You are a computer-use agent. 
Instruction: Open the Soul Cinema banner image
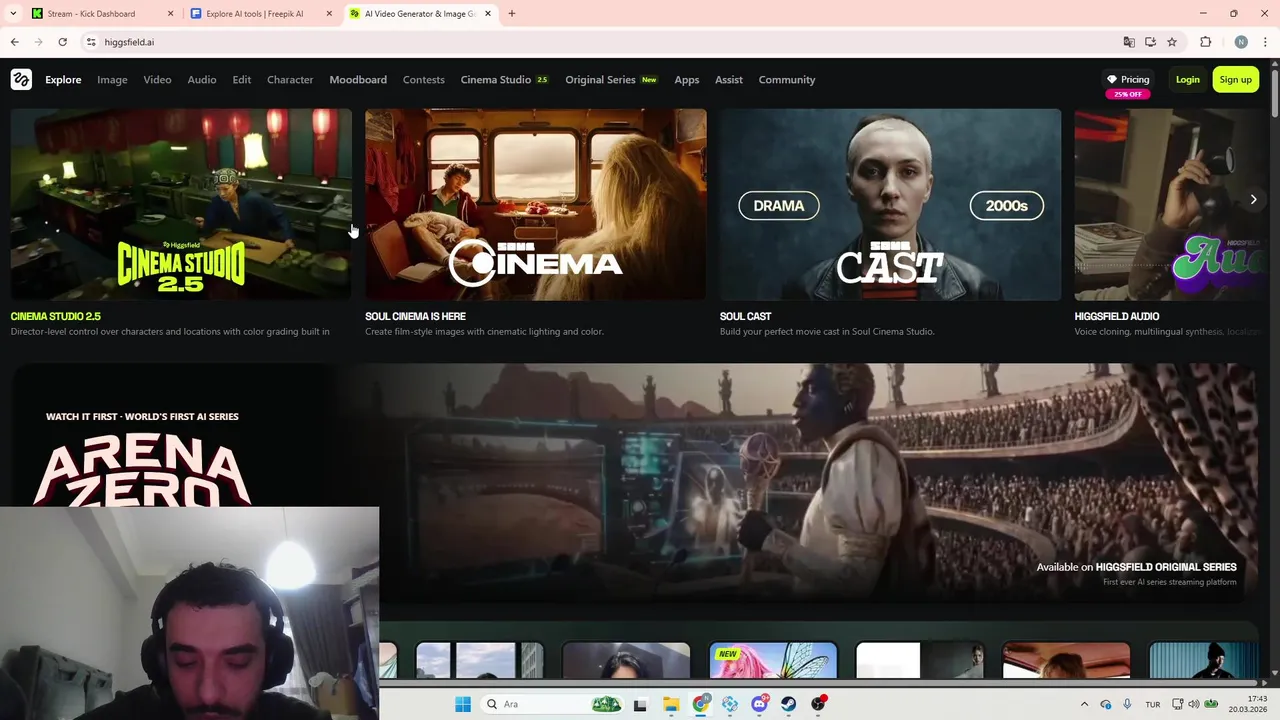click(x=536, y=204)
